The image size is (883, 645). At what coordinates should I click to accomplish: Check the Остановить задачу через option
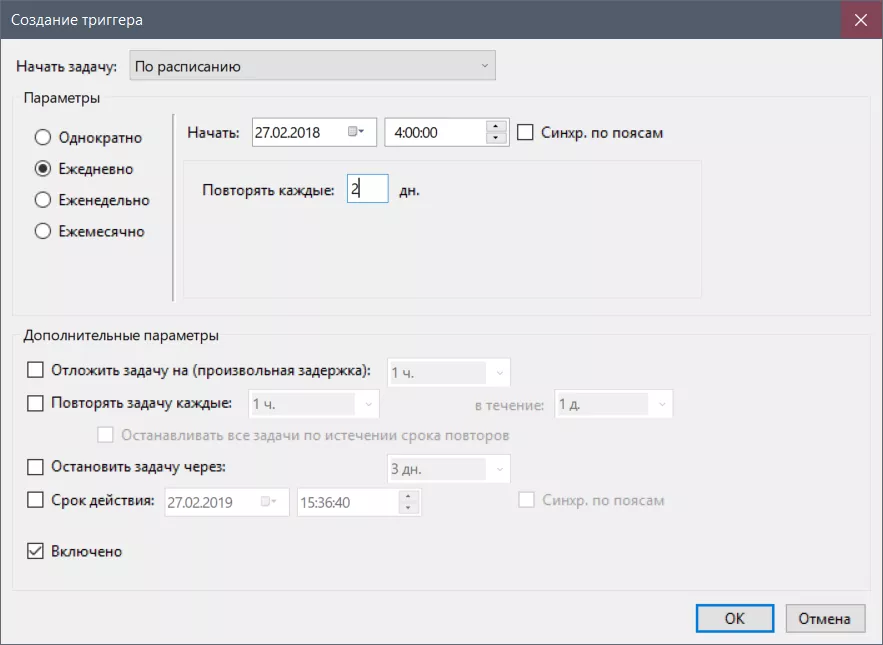36,467
